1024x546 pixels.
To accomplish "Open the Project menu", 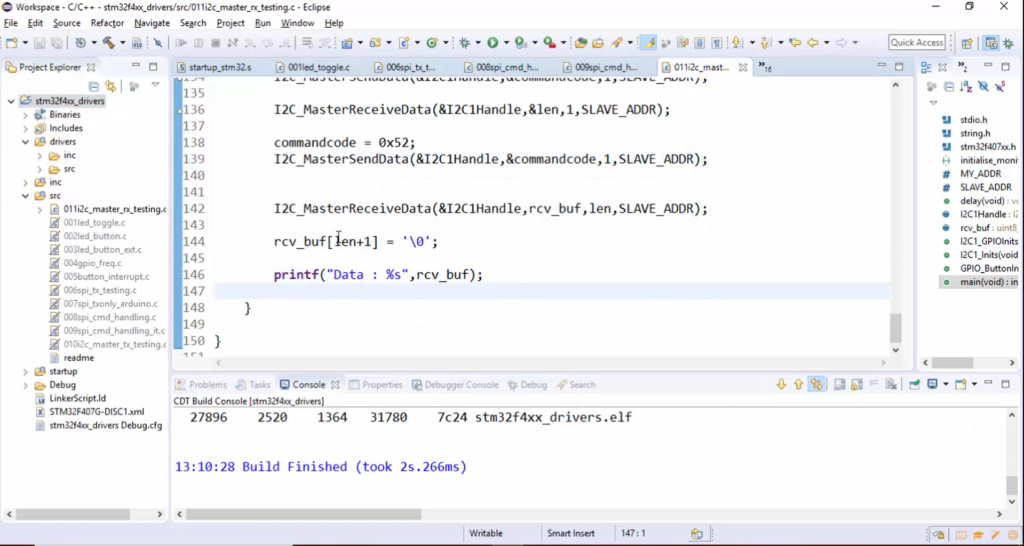I will click(231, 23).
